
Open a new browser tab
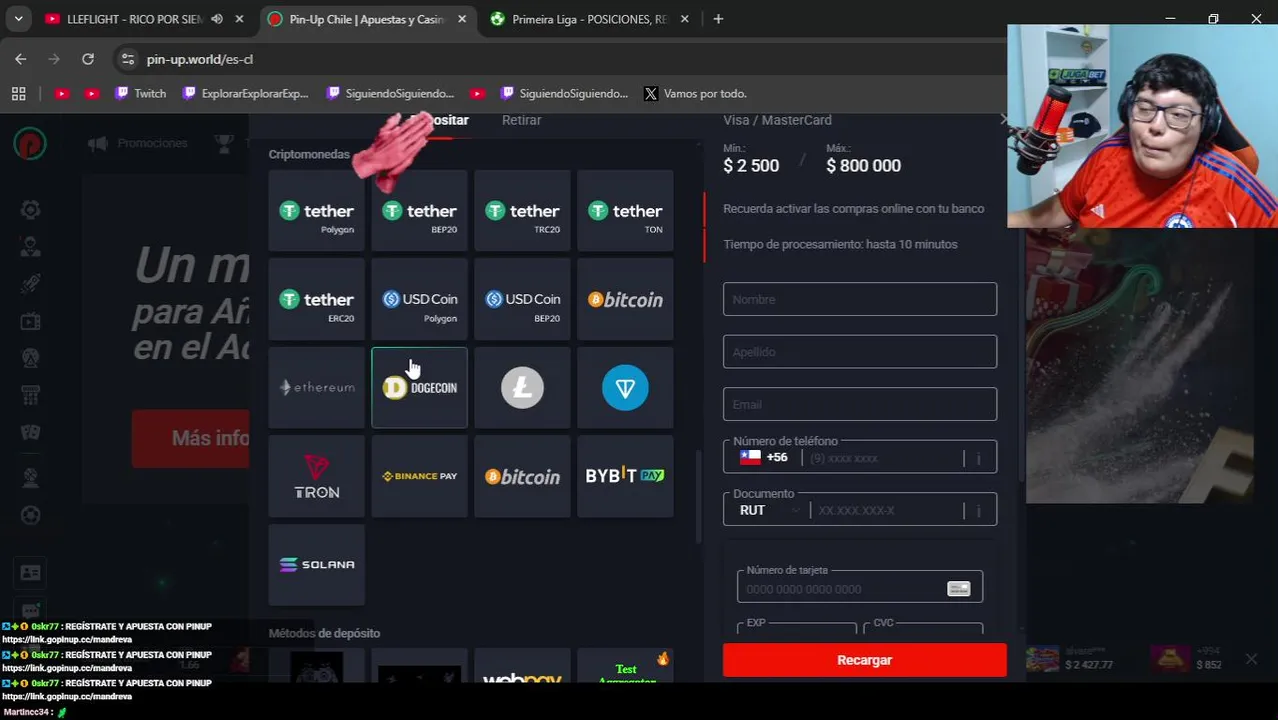coord(718,19)
